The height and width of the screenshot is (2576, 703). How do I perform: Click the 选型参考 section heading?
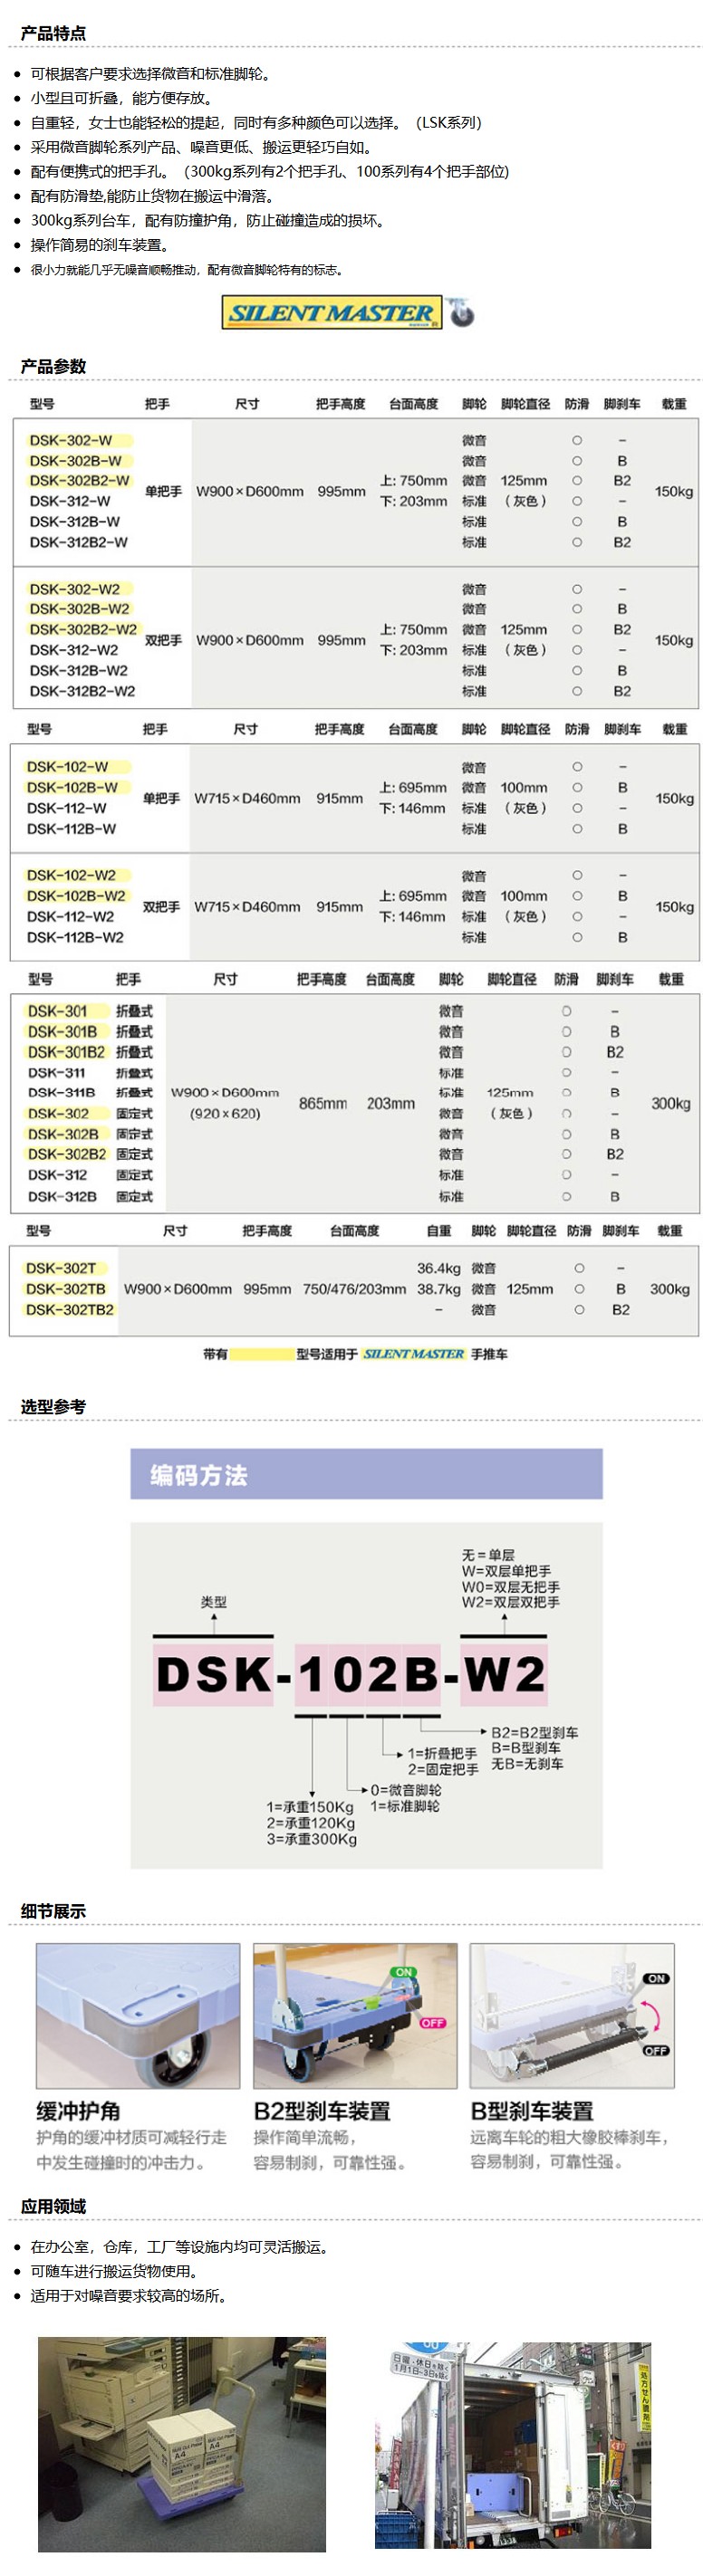[x=54, y=1406]
